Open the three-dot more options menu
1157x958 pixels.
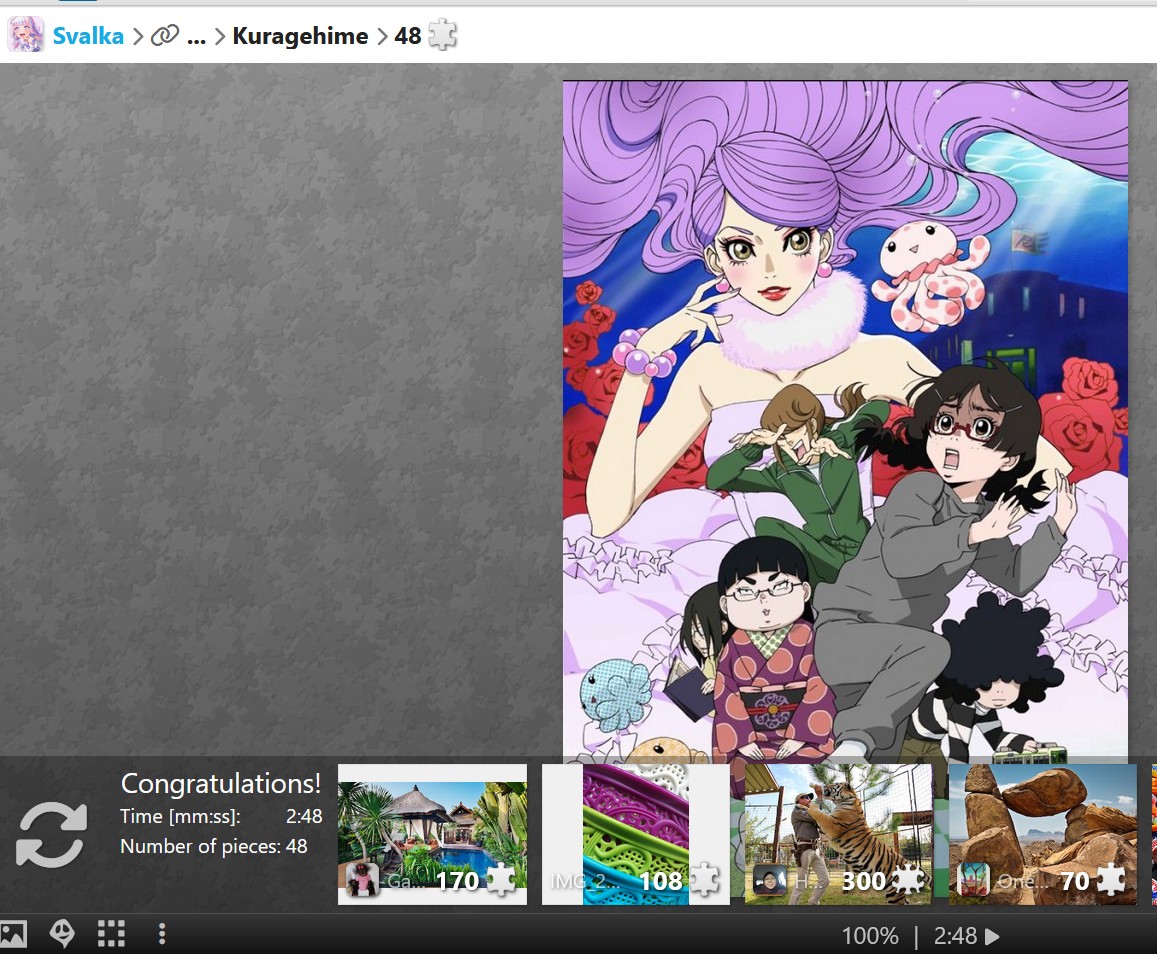162,934
